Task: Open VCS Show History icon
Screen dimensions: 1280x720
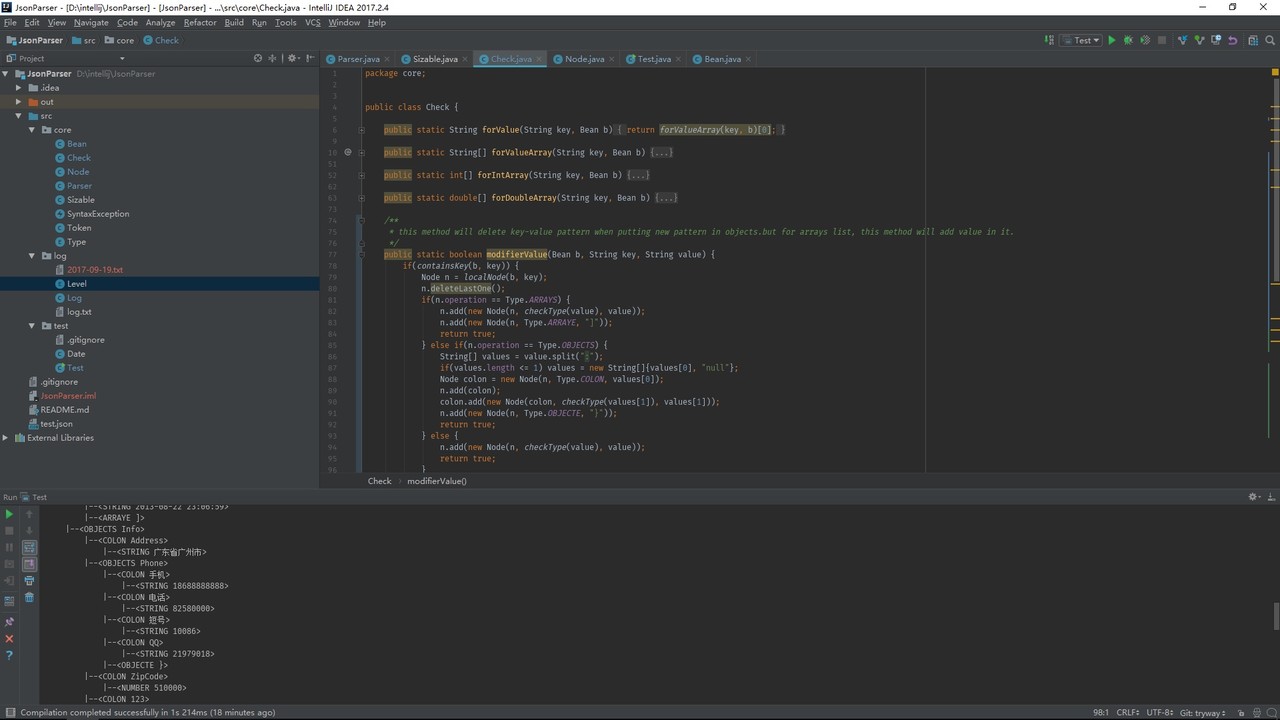Action: pos(1216,40)
